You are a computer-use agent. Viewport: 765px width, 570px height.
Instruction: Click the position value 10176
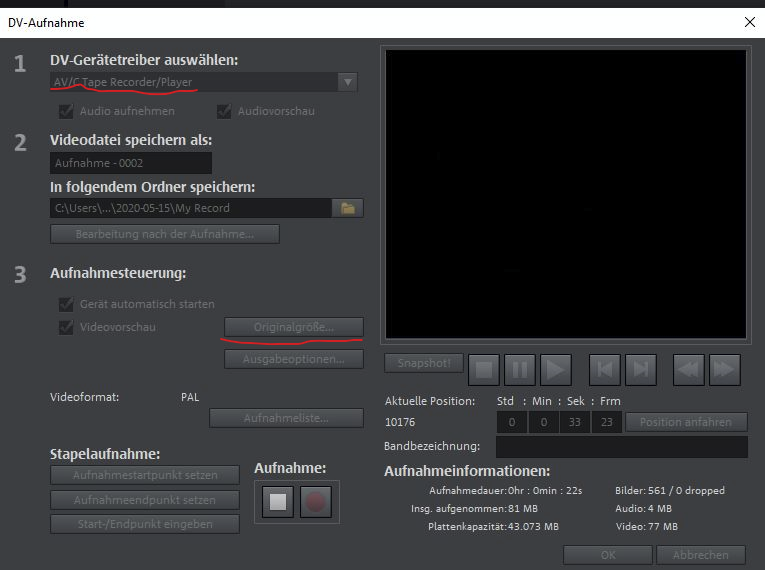[400, 422]
